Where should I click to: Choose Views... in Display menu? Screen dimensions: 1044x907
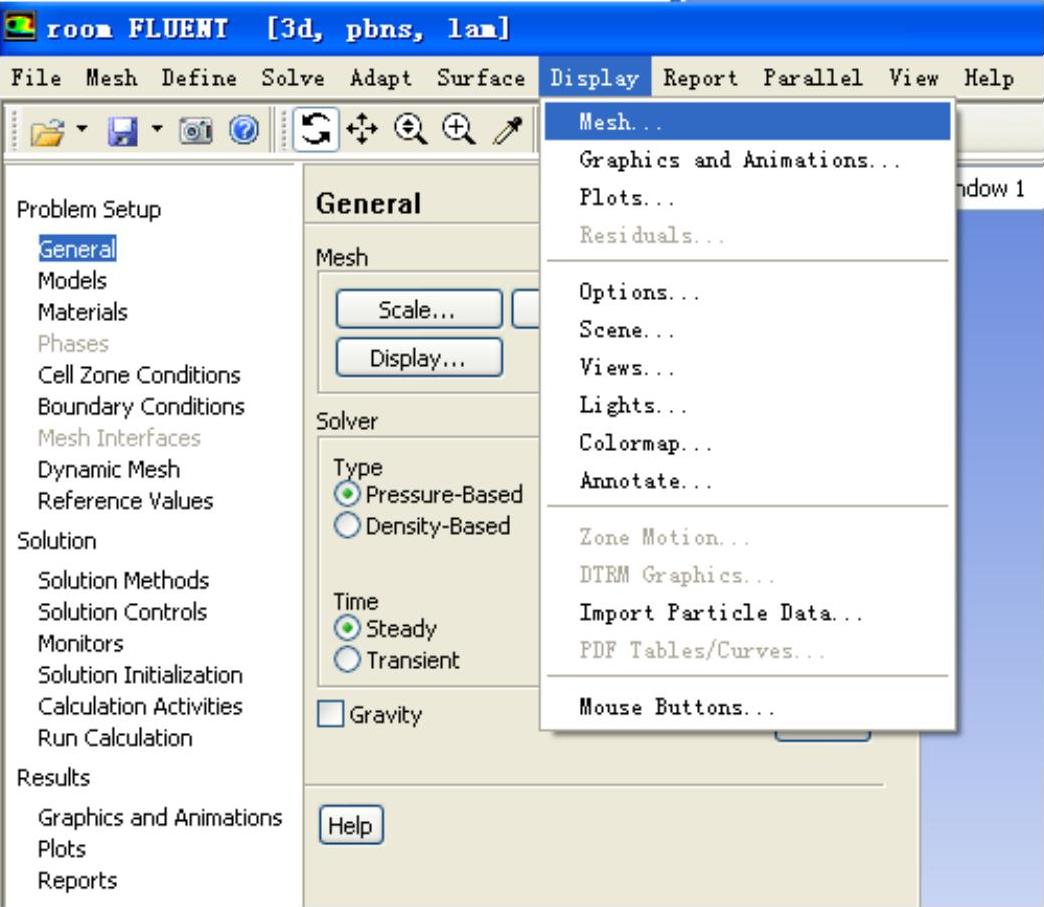(747, 367)
